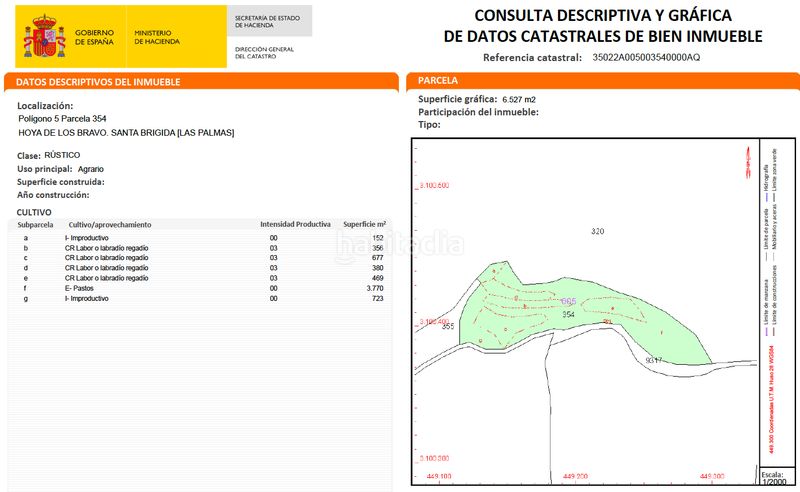The image size is (800, 492).
Task: Click the Subparcela column header
Action: point(36,225)
